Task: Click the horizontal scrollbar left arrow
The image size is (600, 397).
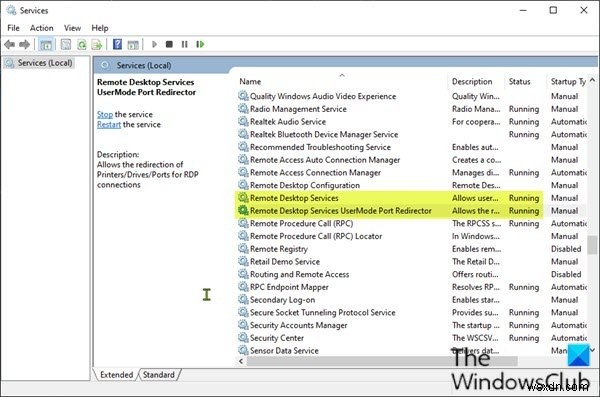Action: [x=241, y=361]
